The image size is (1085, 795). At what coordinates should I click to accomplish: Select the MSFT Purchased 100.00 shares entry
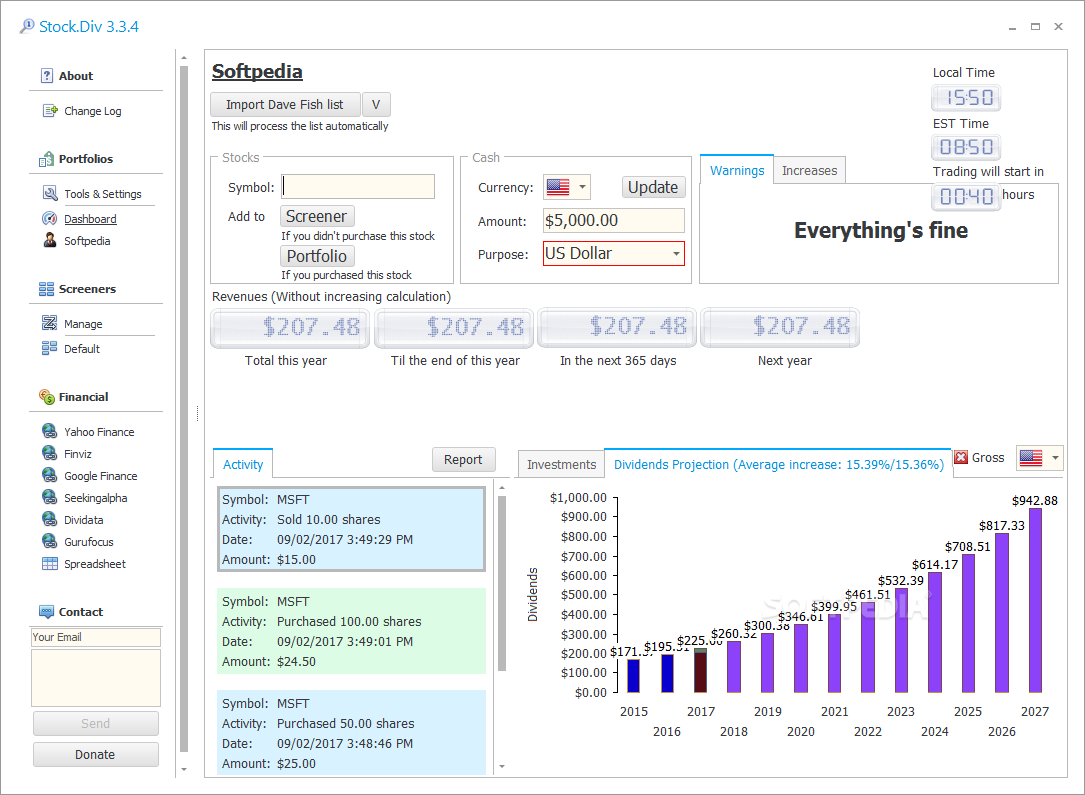(x=352, y=631)
